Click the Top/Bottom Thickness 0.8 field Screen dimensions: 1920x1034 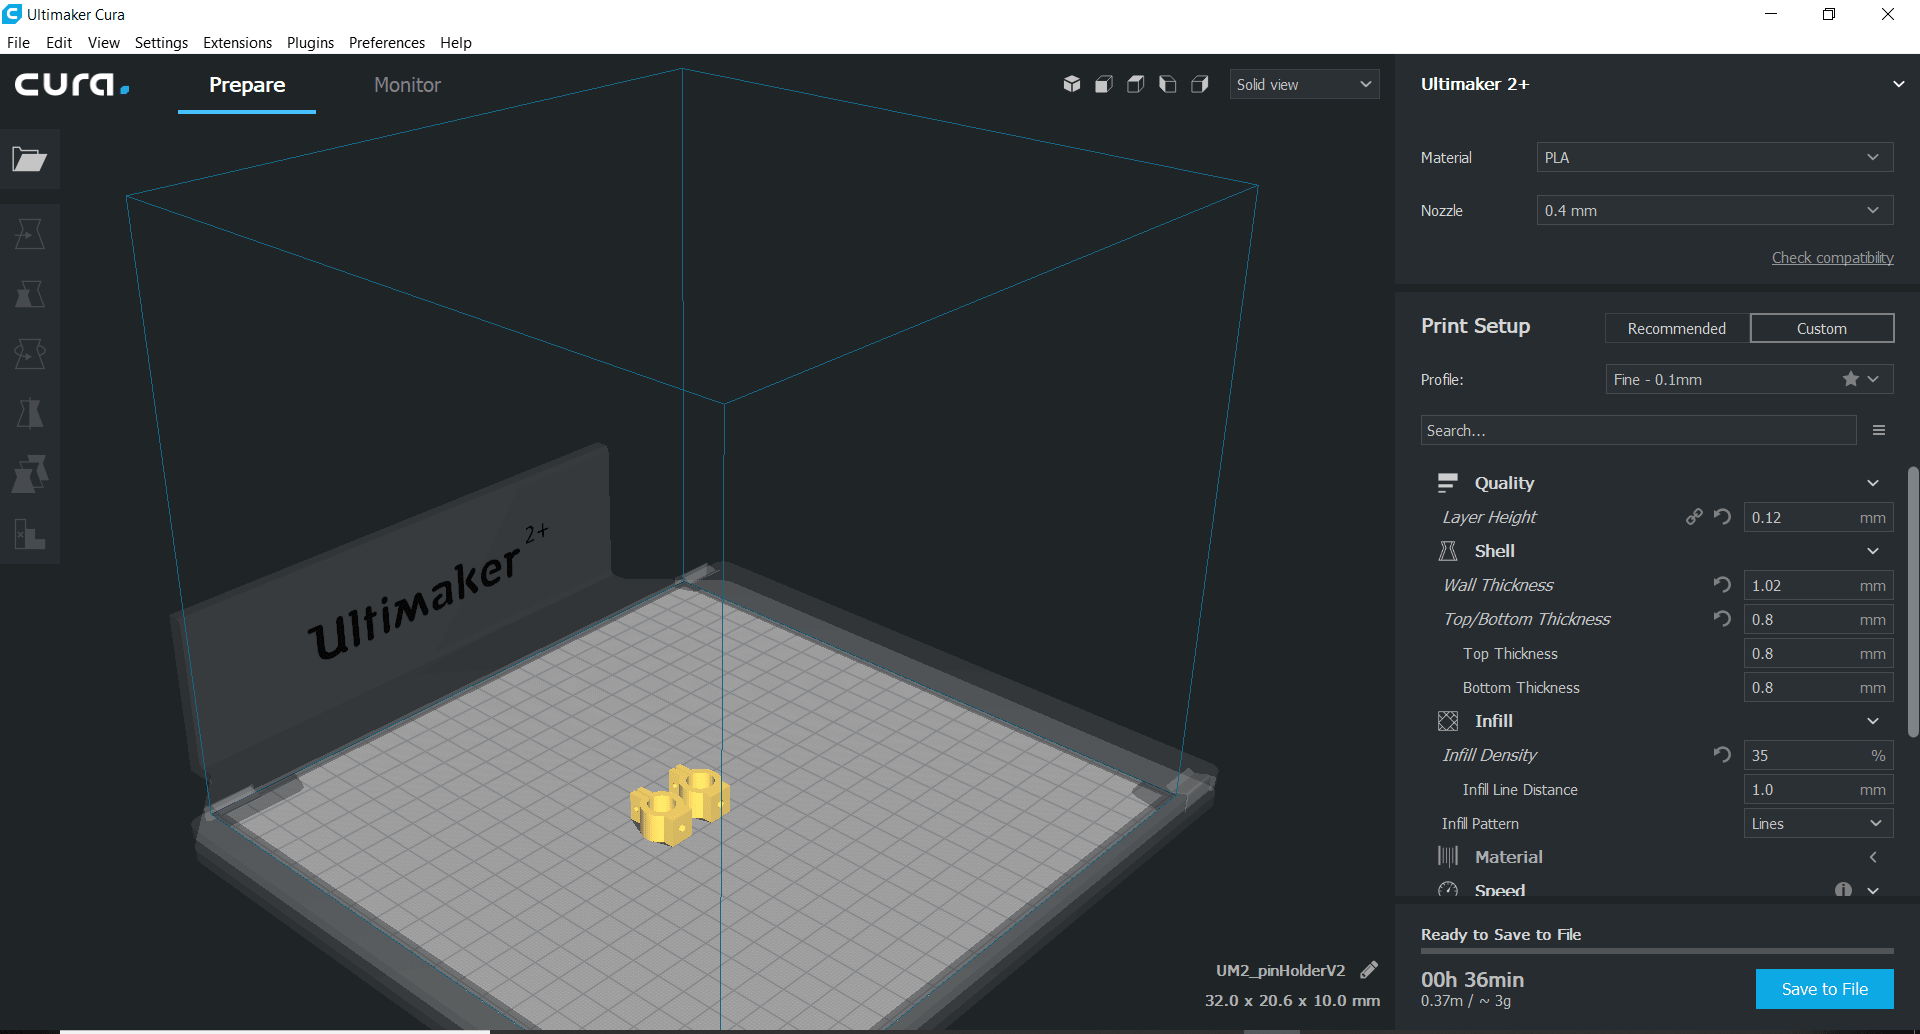(x=1818, y=619)
